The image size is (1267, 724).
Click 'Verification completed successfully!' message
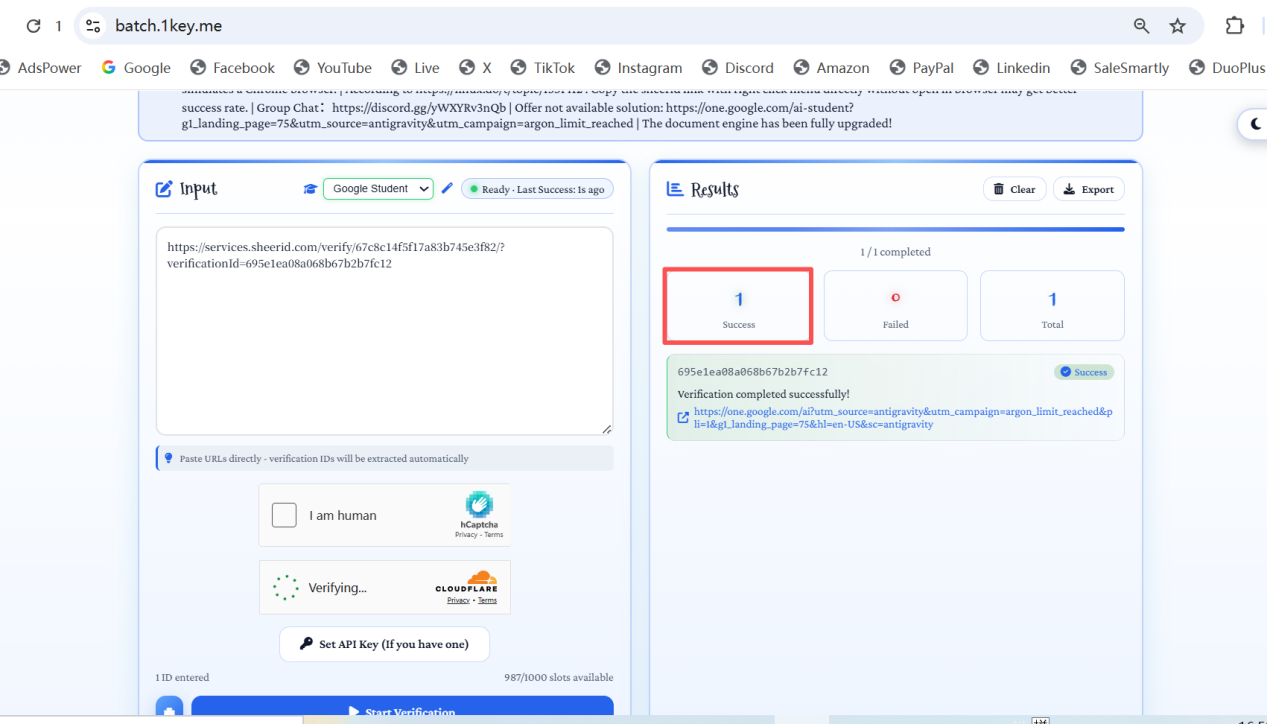pos(764,394)
